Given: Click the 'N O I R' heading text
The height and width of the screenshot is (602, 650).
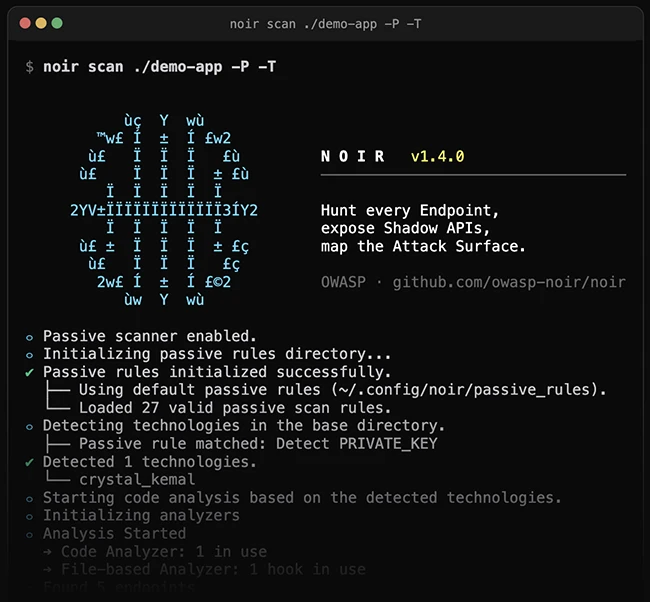Looking at the screenshot, I should 353,156.
